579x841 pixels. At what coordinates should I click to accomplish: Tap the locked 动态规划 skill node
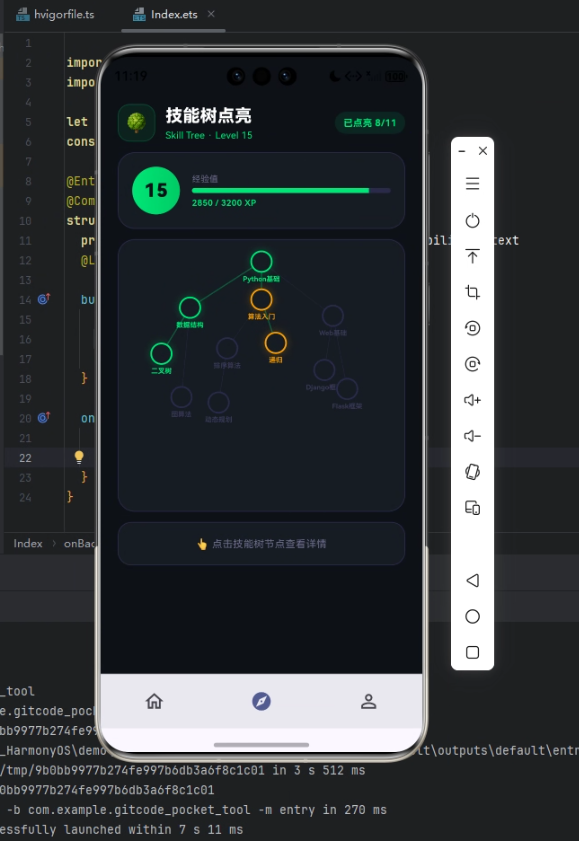pyautogui.click(x=218, y=403)
